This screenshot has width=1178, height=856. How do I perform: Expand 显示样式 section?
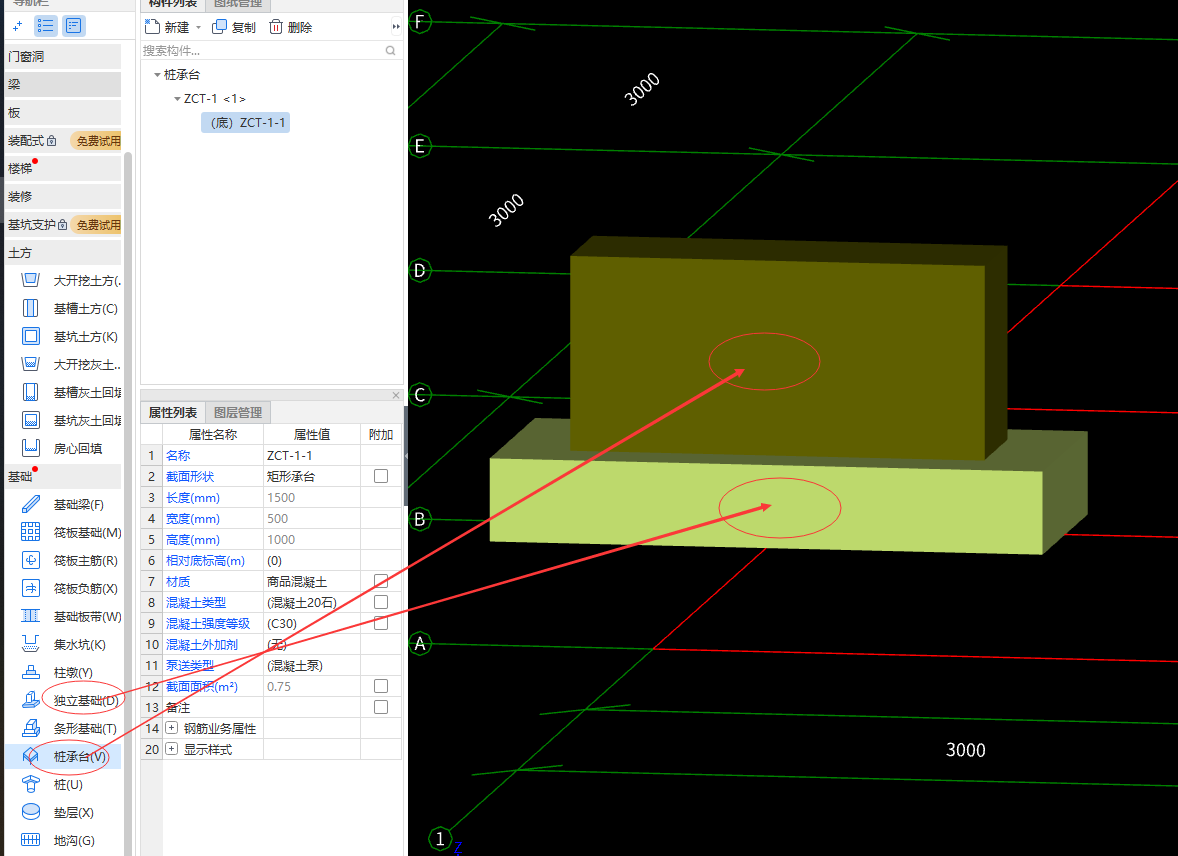point(171,749)
